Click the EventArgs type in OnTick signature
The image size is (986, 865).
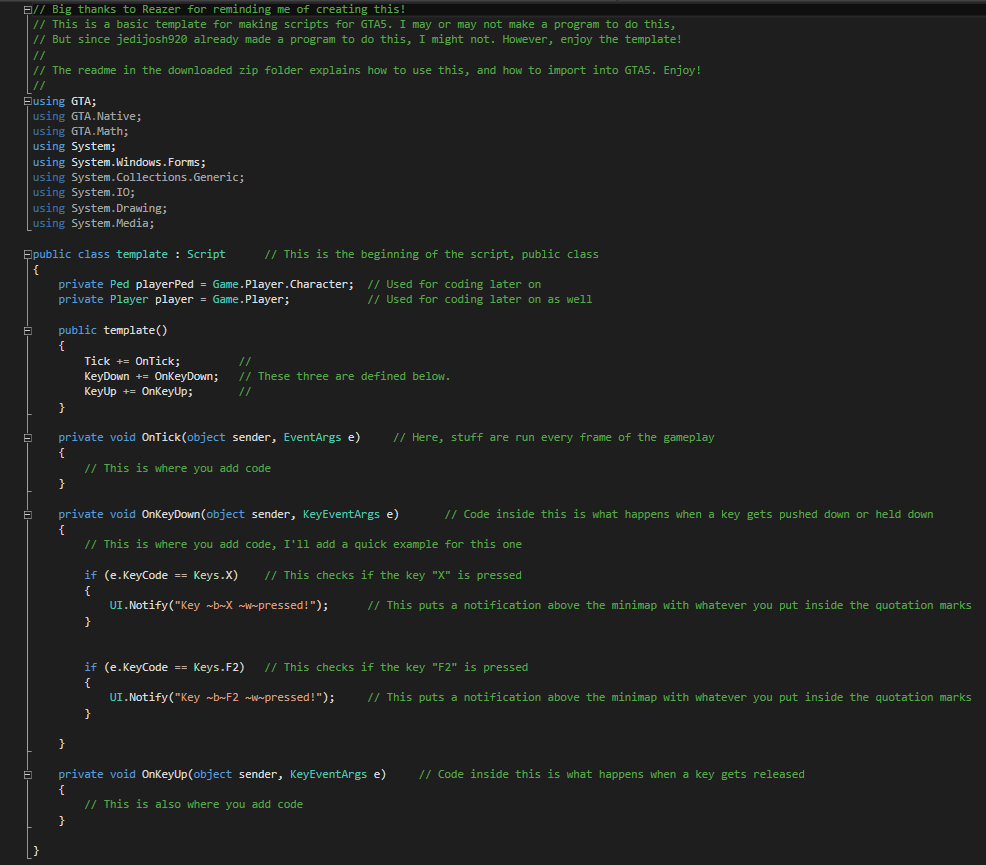312,438
